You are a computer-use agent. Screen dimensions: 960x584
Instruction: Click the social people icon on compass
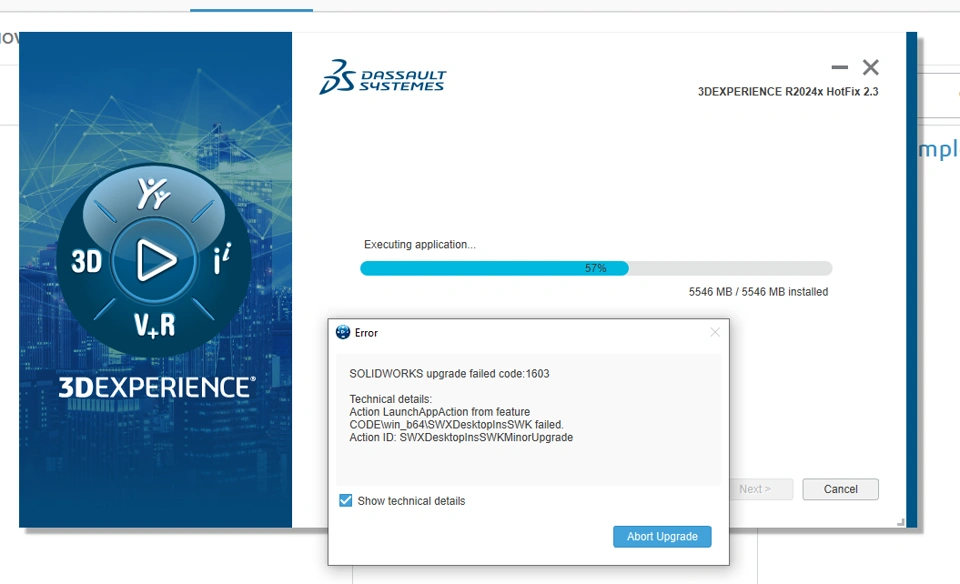[153, 193]
